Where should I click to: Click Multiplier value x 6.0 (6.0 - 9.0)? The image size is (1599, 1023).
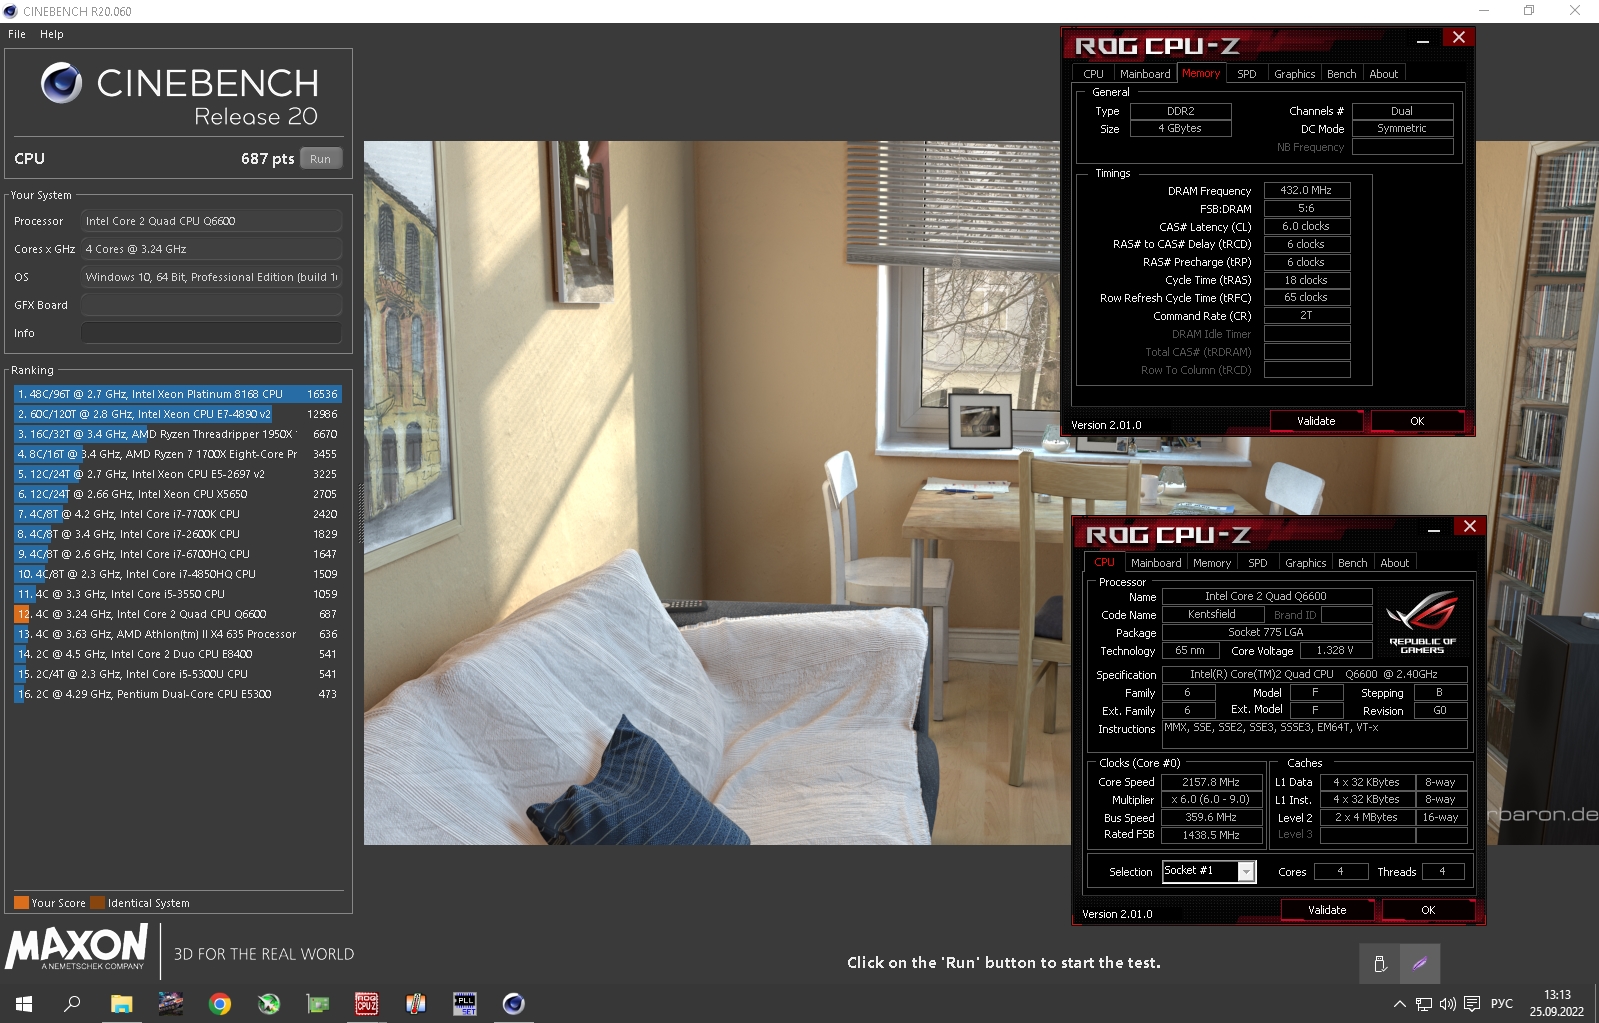tap(1211, 800)
